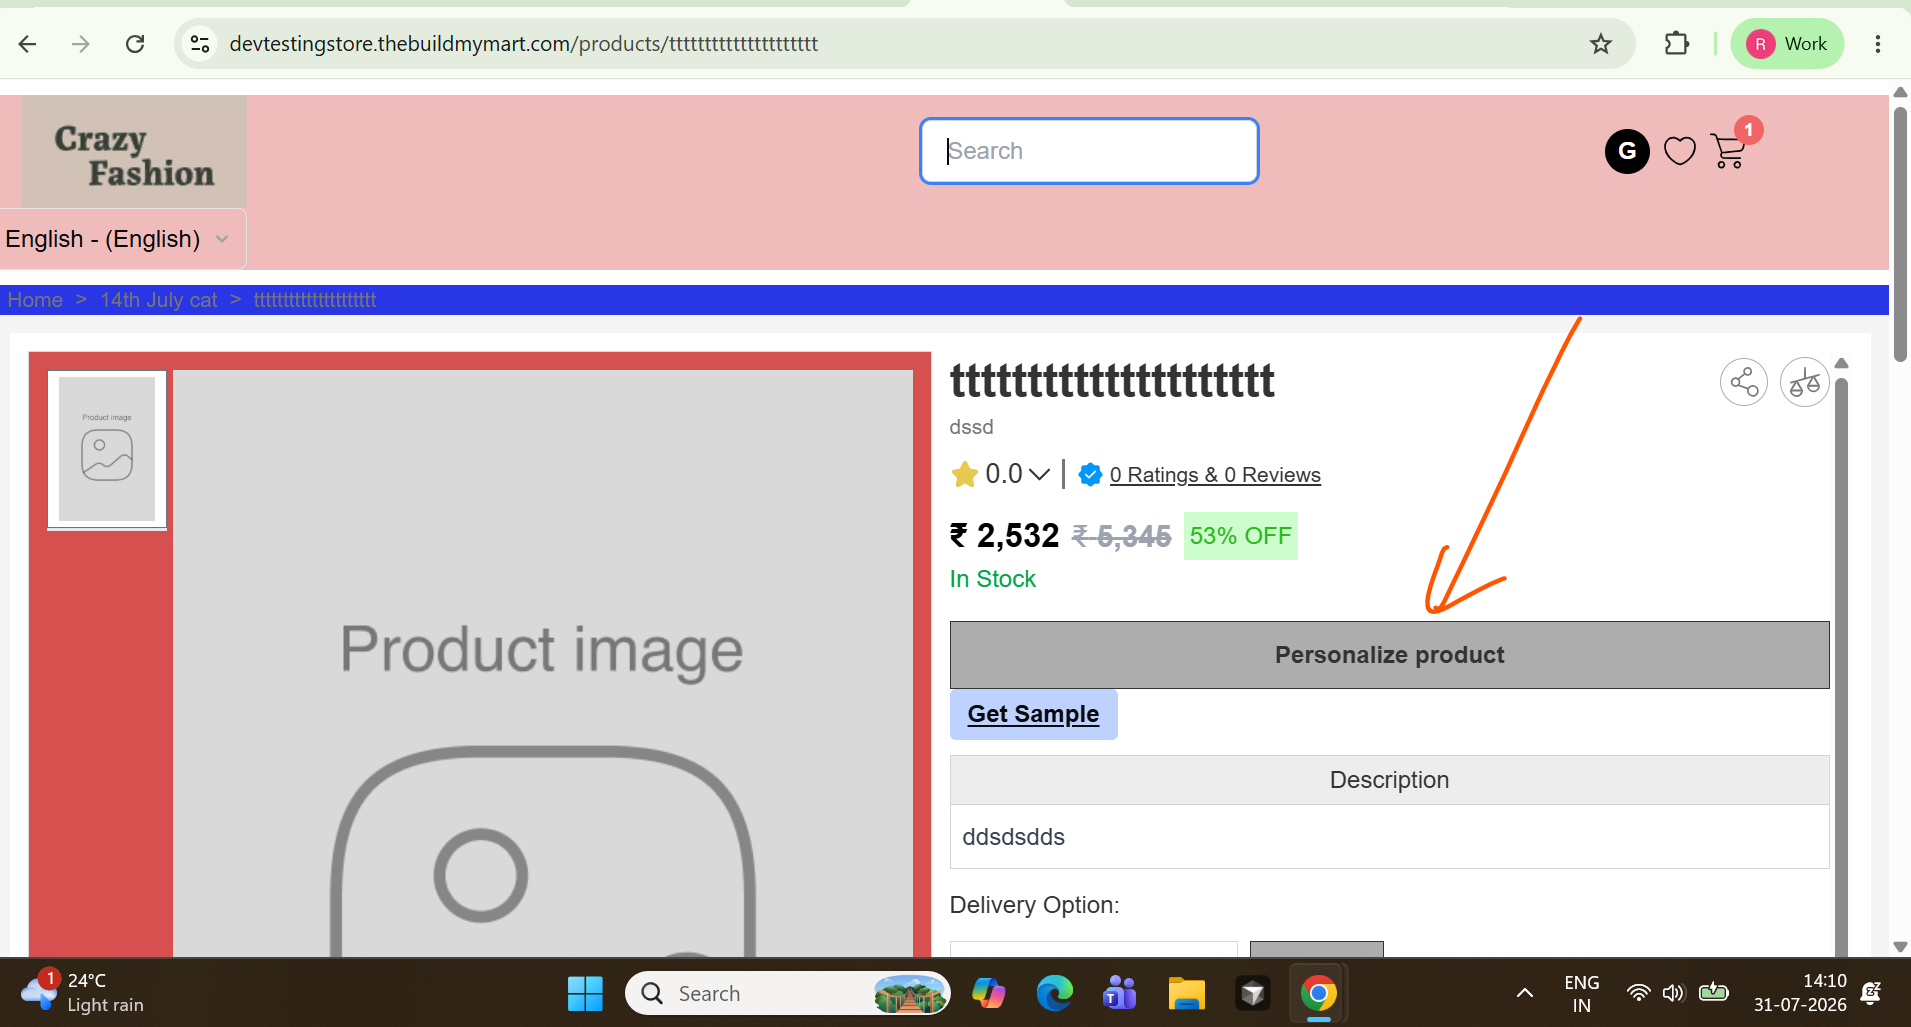The height and width of the screenshot is (1027, 1911).
Task: Go to Home breadcrumb
Action: click(x=35, y=300)
